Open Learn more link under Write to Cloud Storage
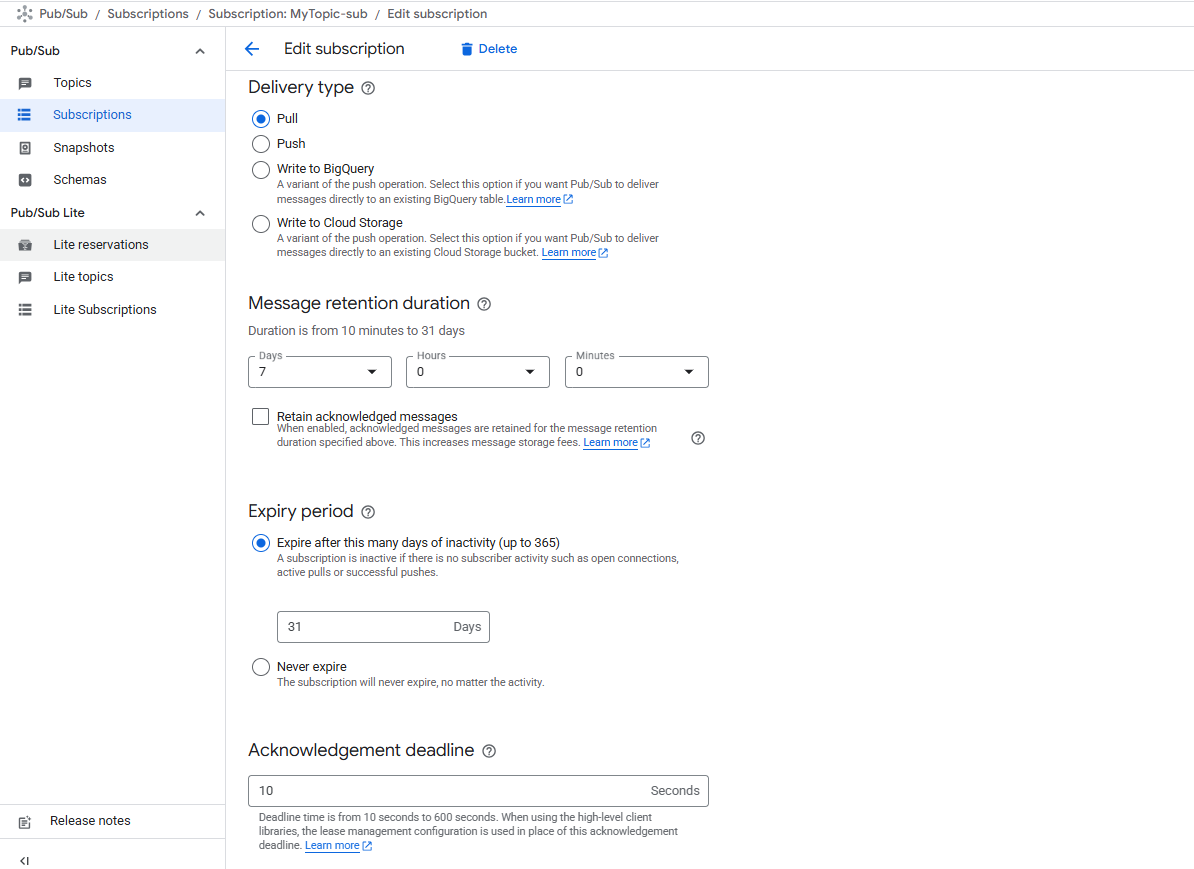 click(569, 253)
